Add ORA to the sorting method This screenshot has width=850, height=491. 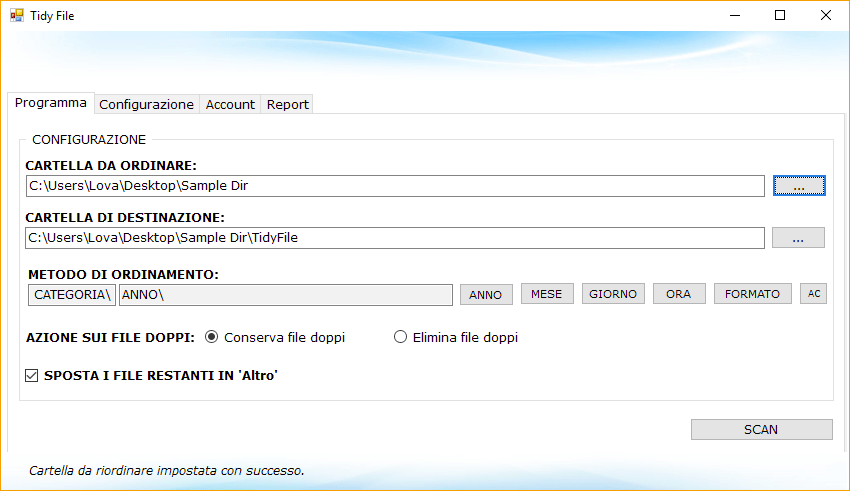point(679,294)
